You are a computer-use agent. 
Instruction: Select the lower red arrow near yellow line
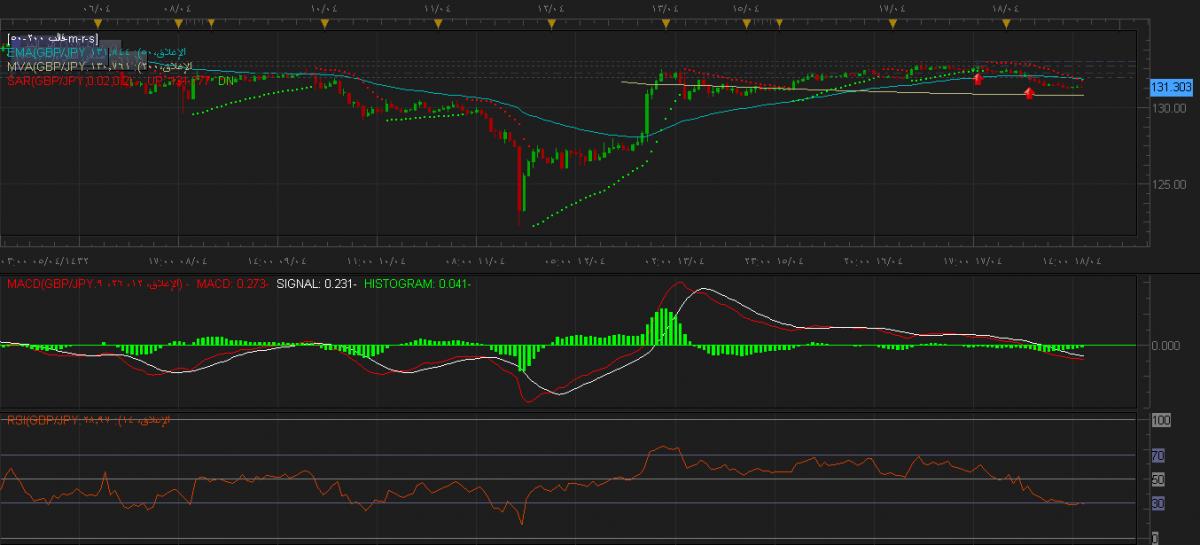[x=1029, y=93]
